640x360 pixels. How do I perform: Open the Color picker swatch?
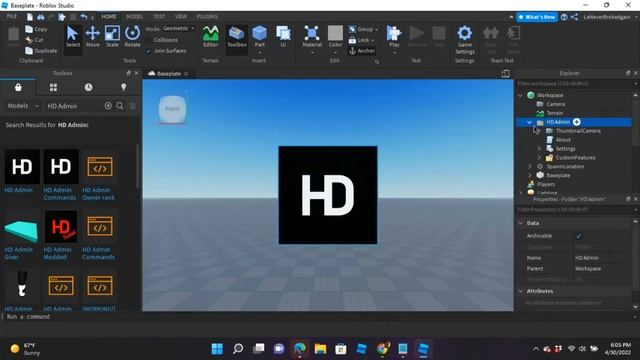[336, 33]
